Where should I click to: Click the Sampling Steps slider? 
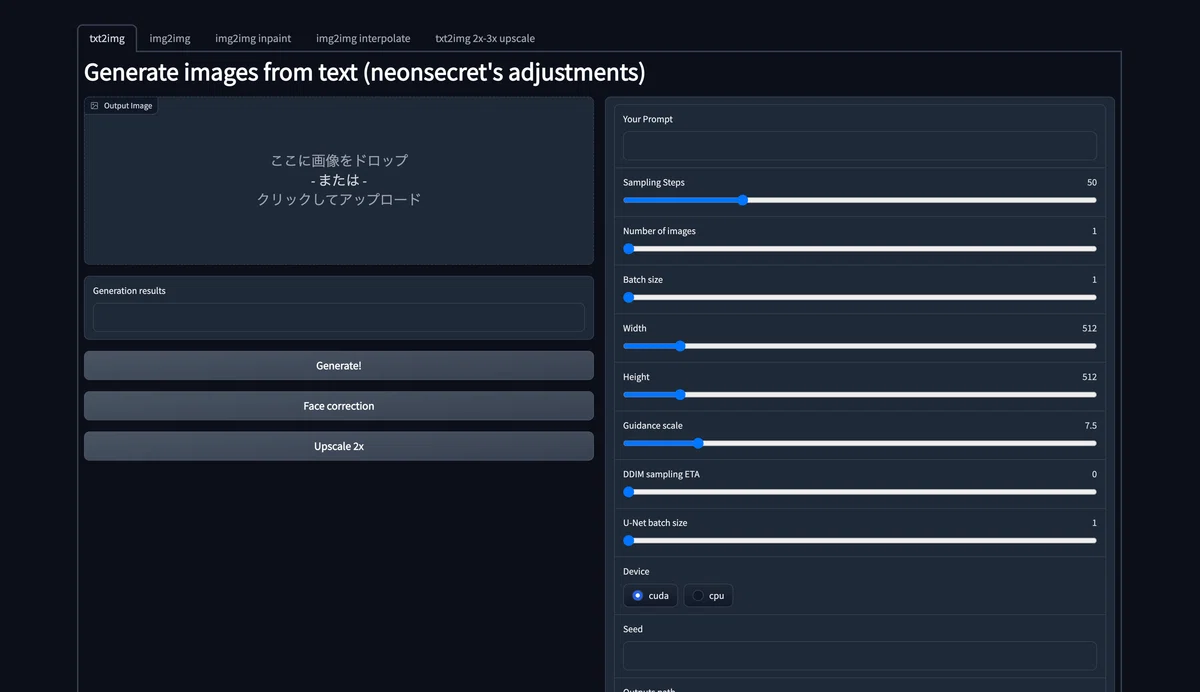pos(860,200)
